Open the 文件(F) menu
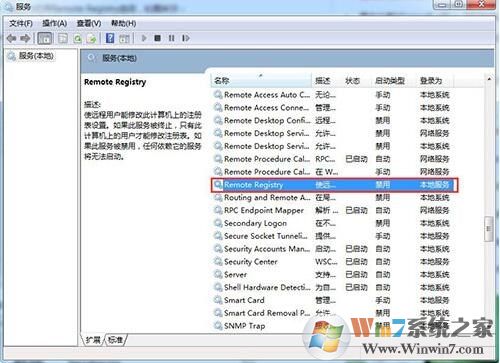This screenshot has height=363, width=500. coord(21,23)
